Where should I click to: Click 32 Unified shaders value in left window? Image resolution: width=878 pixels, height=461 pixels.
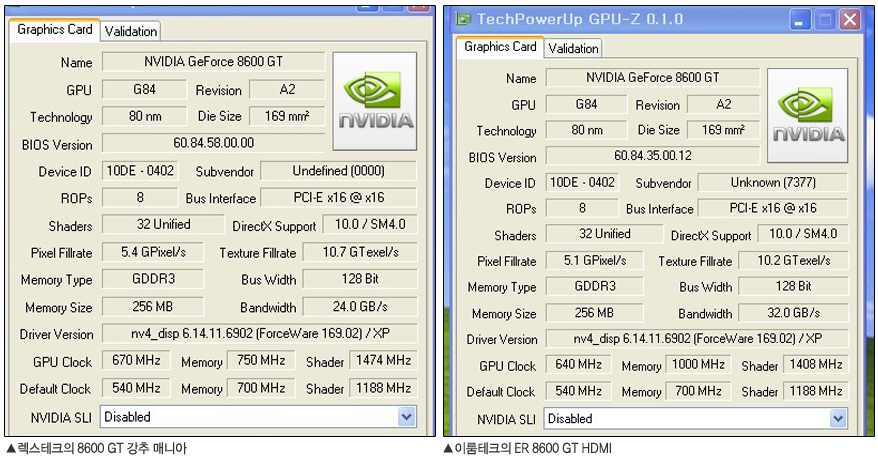pyautogui.click(x=163, y=225)
